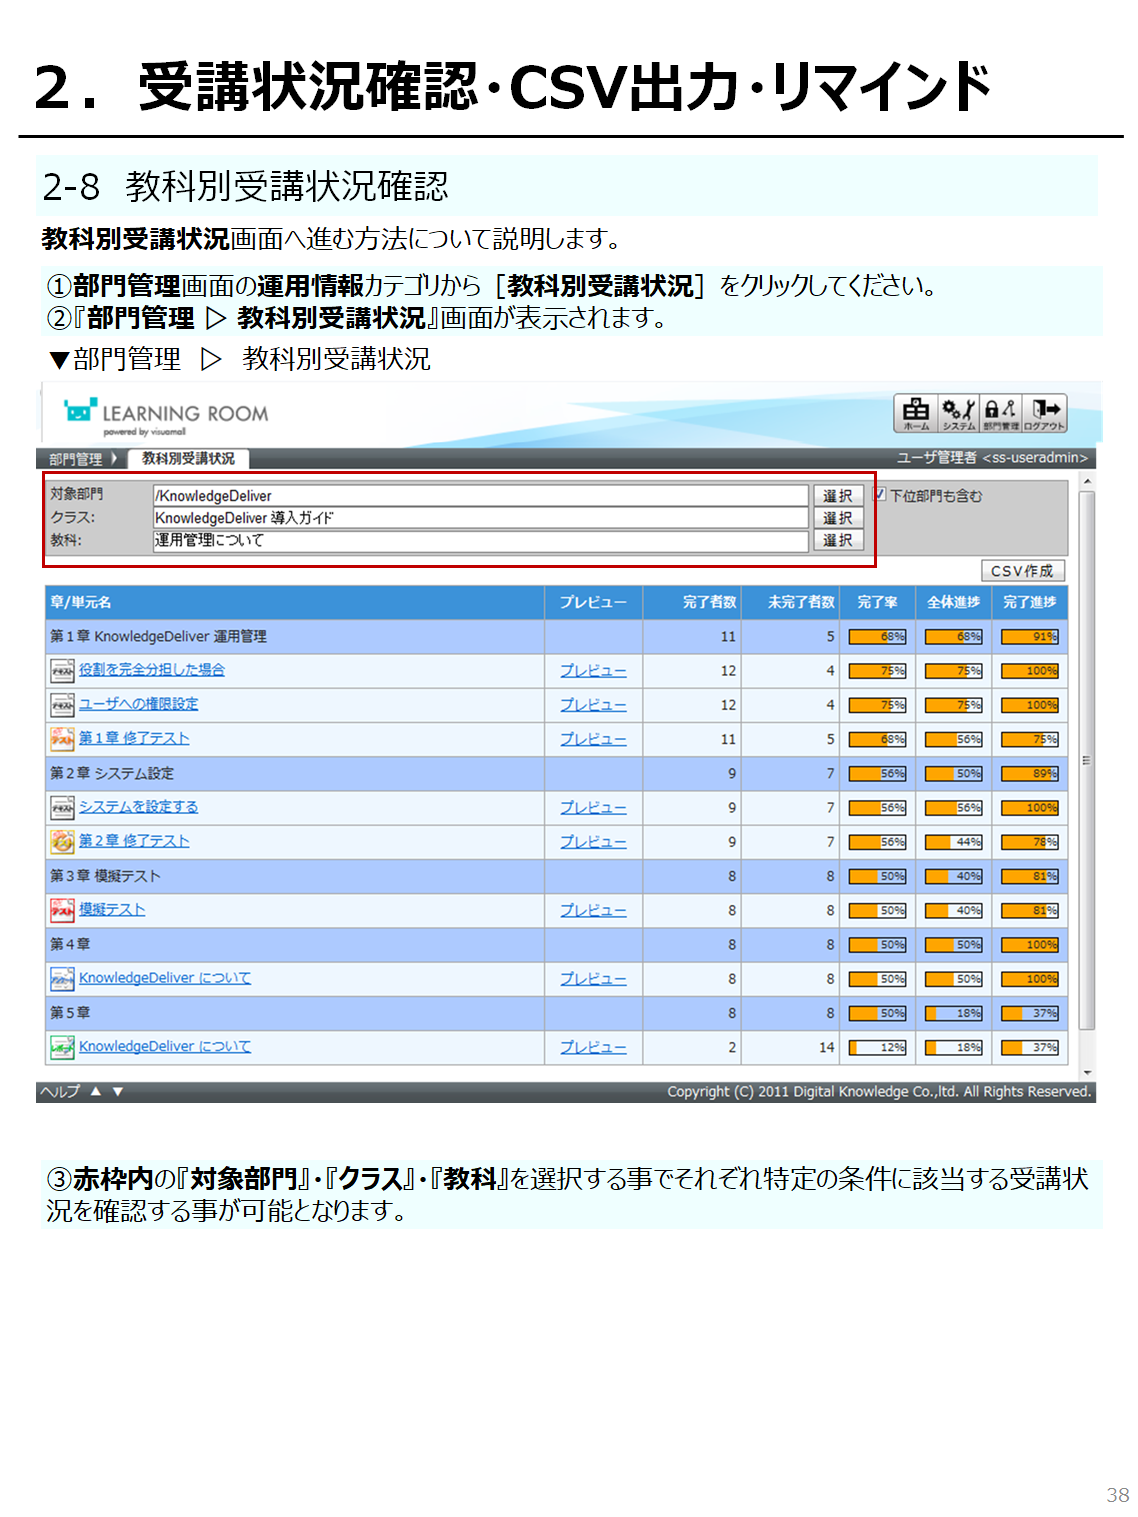Click the Learning Room logo
The height and width of the screenshot is (1517, 1138).
(166, 416)
